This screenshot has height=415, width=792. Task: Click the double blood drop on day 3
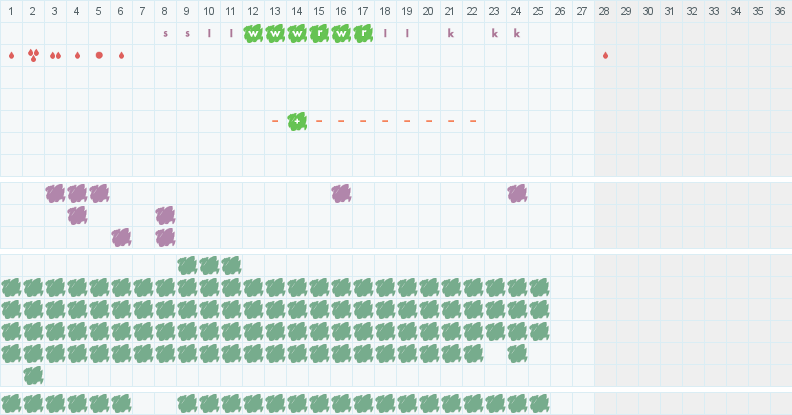(x=55, y=55)
